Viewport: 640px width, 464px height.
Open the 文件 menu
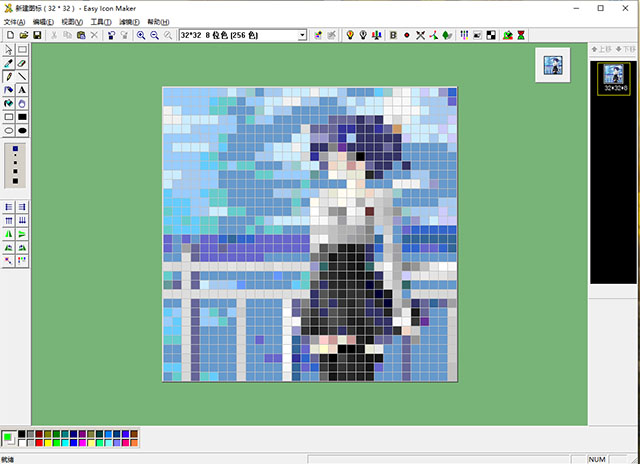(x=14, y=22)
